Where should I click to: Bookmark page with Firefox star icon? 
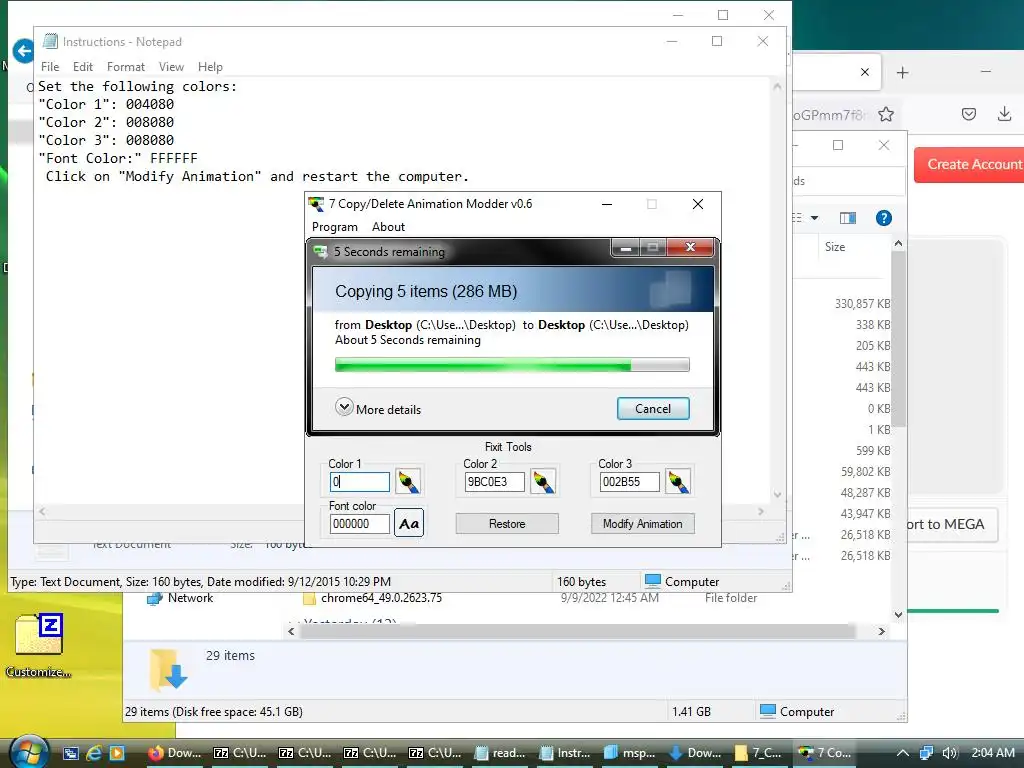(886, 115)
